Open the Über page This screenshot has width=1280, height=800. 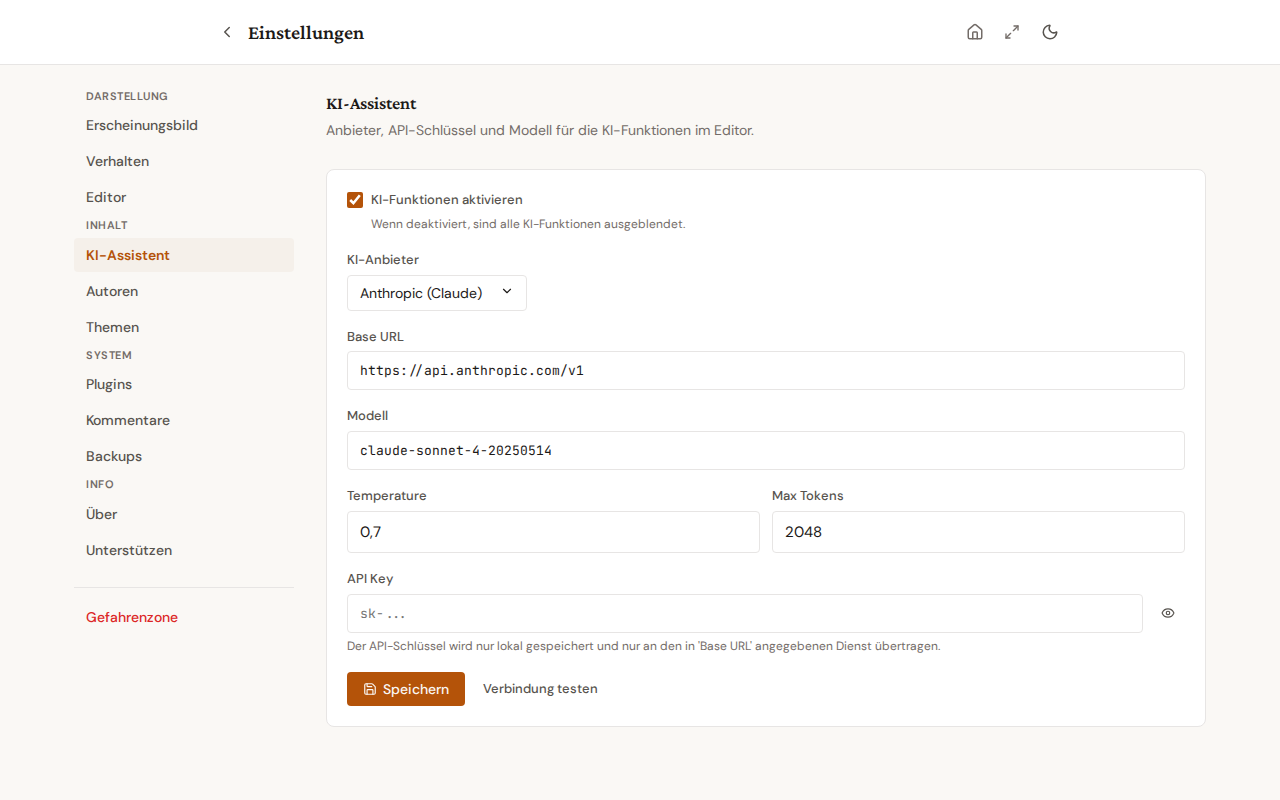coord(184,514)
